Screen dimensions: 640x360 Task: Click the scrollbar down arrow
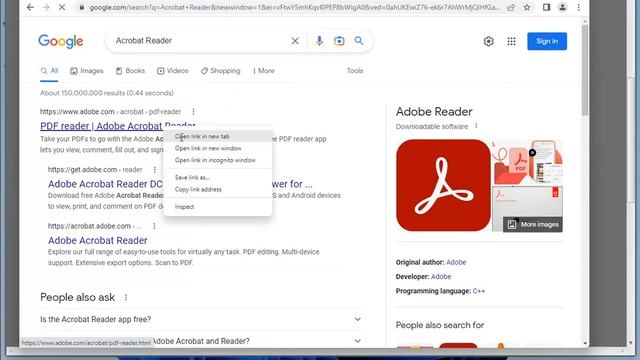coord(585,343)
